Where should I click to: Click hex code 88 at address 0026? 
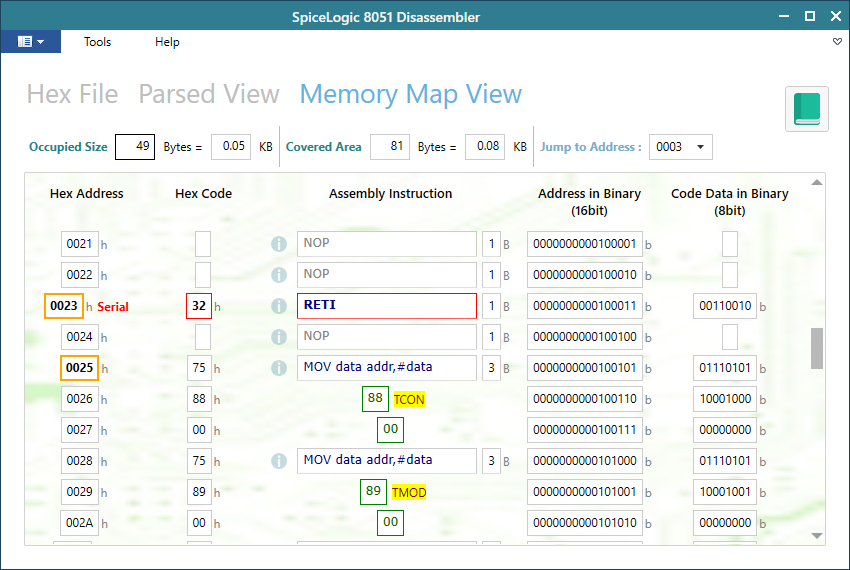[199, 399]
